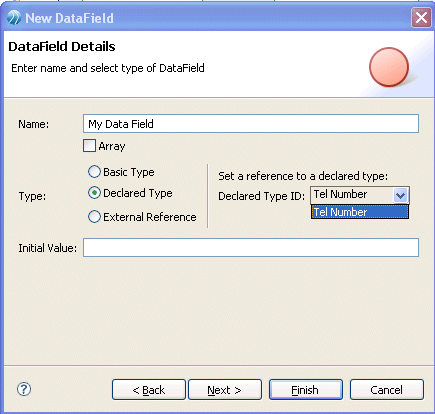
Task: Advance the wizard with Next button
Action: click(x=225, y=389)
